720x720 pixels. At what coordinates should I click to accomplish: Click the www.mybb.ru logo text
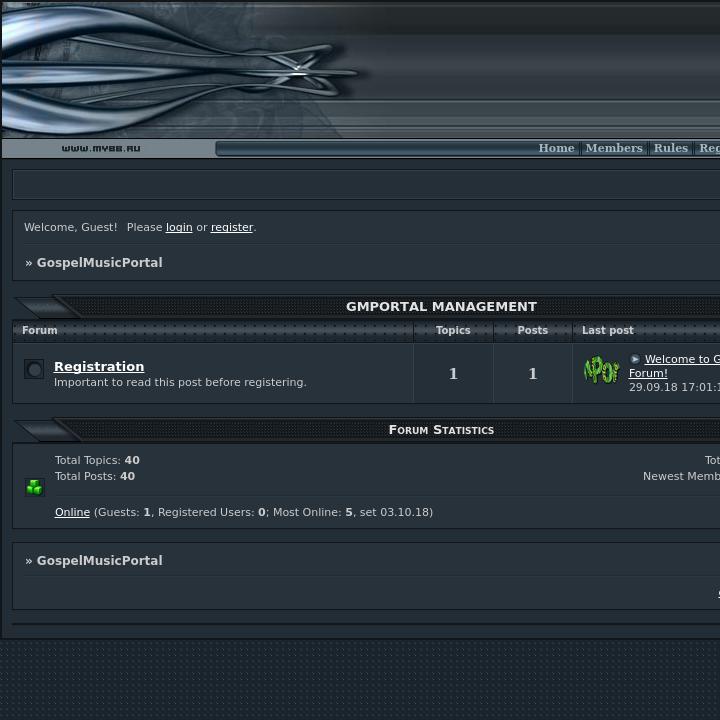[101, 149]
